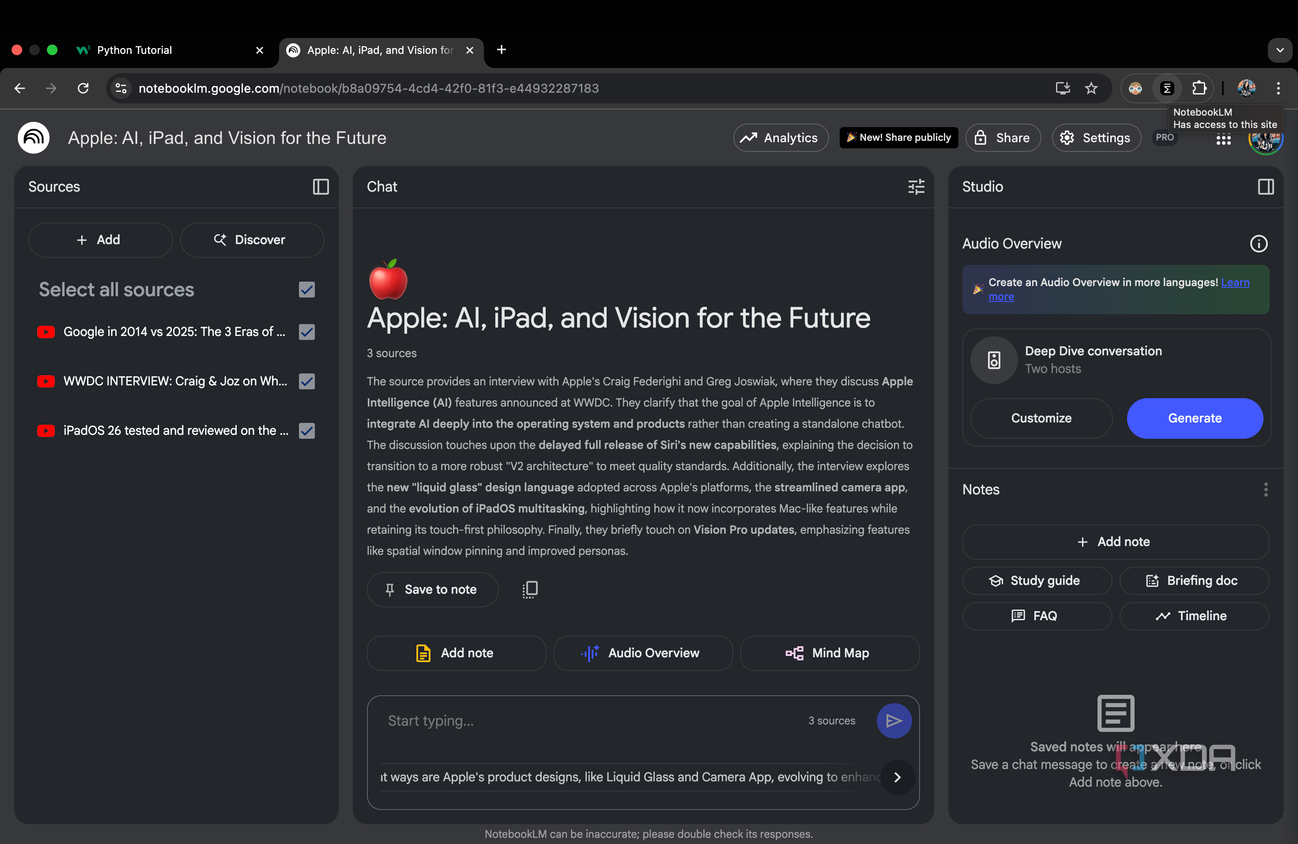Click Audio Overview button in Chat
1298x844 pixels.
point(643,653)
